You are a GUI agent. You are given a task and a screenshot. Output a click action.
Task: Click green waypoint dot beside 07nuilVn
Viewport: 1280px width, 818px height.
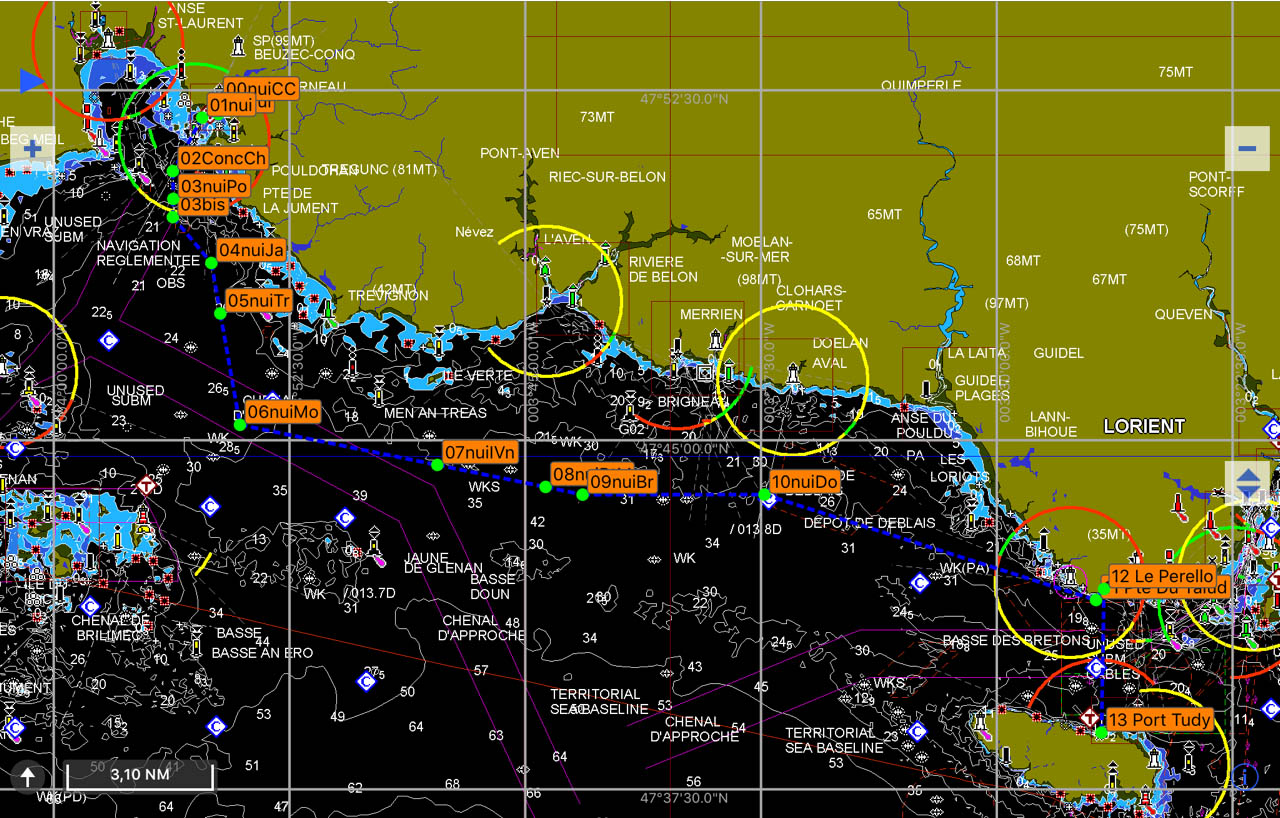click(x=437, y=465)
